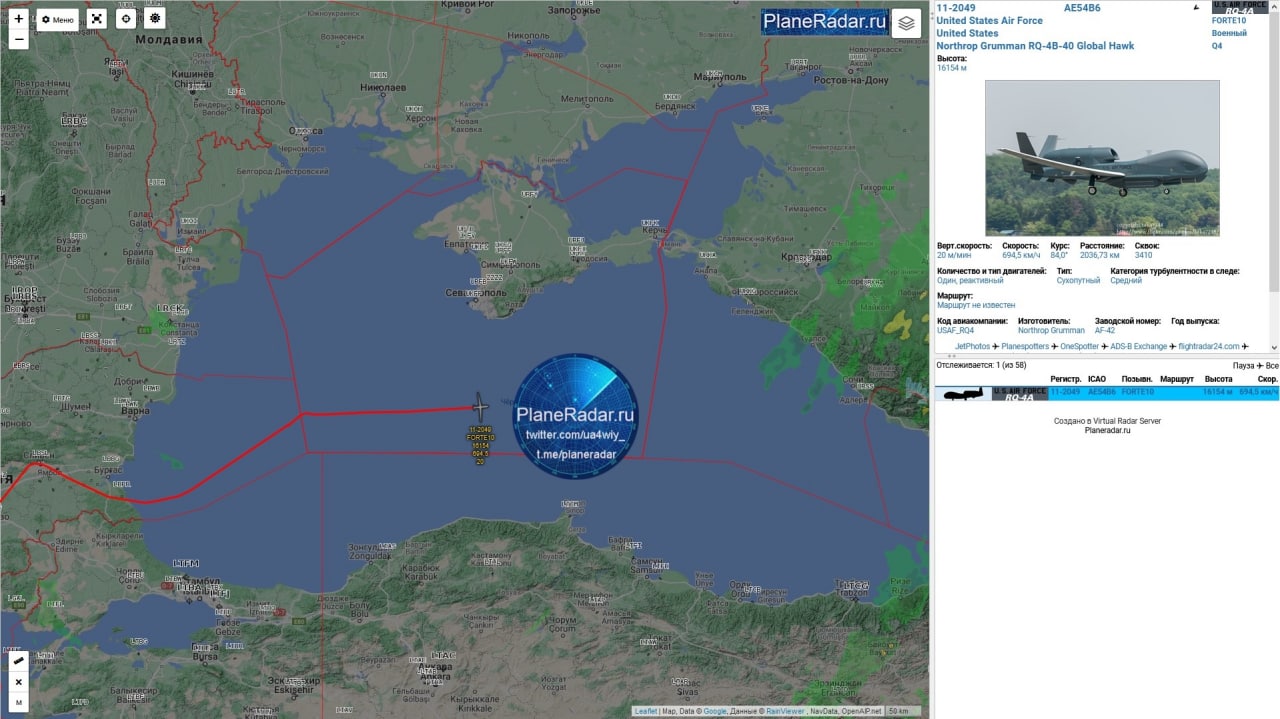Toggle the M units button on map
Screen dimensions: 1280x719
click(x=18, y=703)
